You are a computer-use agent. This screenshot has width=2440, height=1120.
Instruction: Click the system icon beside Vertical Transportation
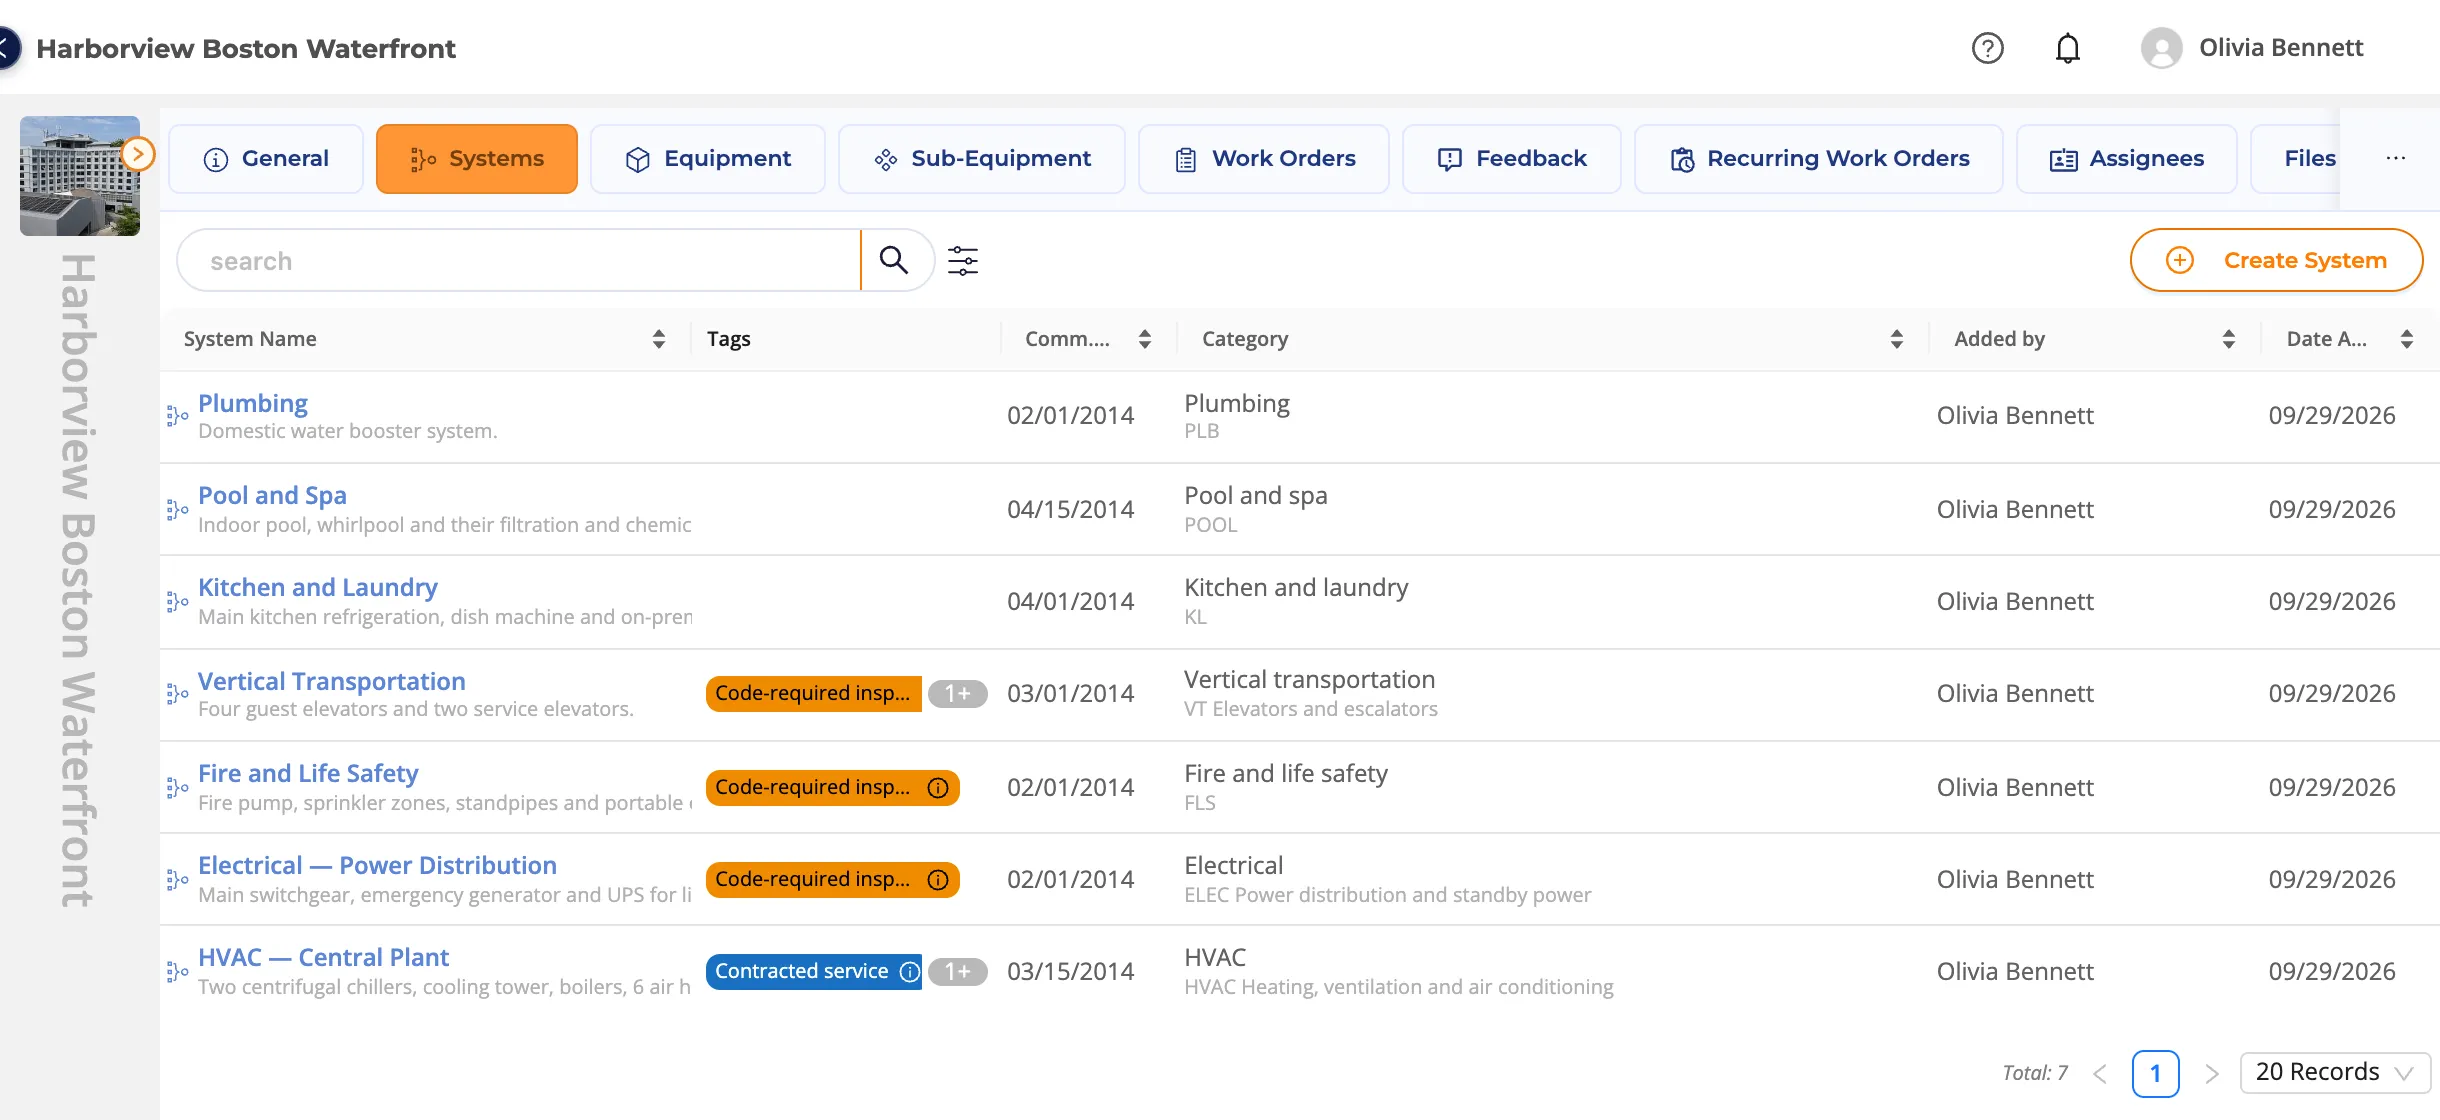click(177, 694)
